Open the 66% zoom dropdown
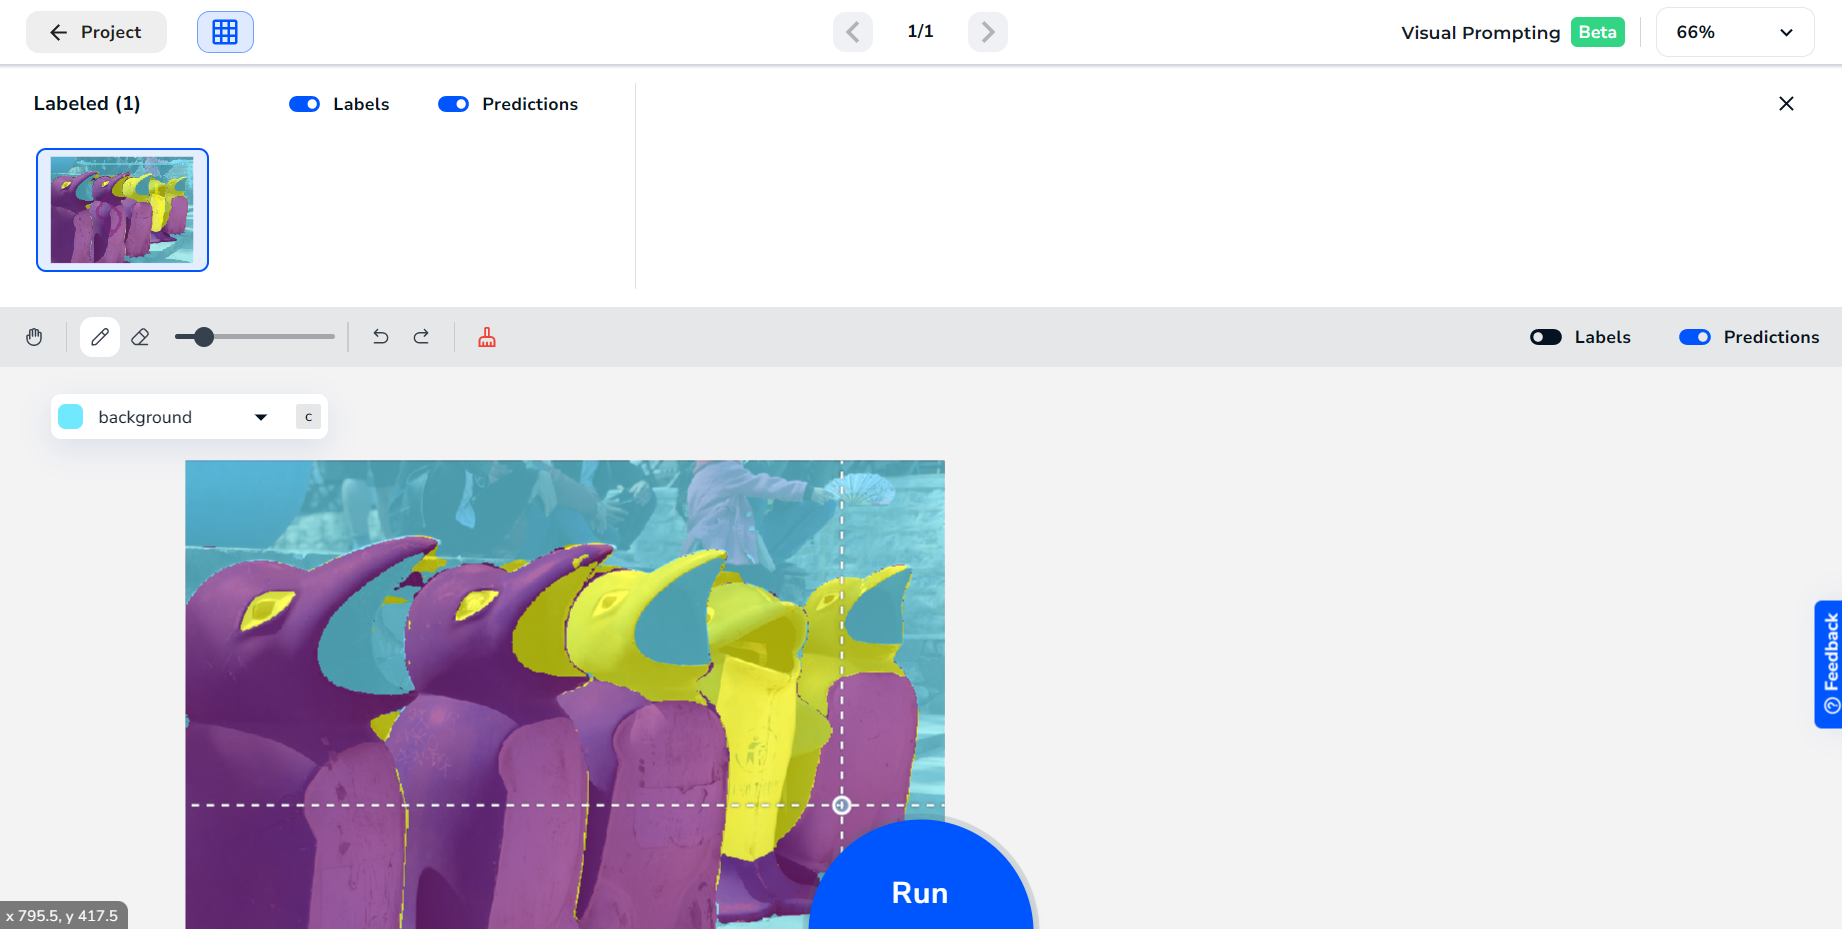This screenshot has width=1842, height=929. tap(1735, 32)
